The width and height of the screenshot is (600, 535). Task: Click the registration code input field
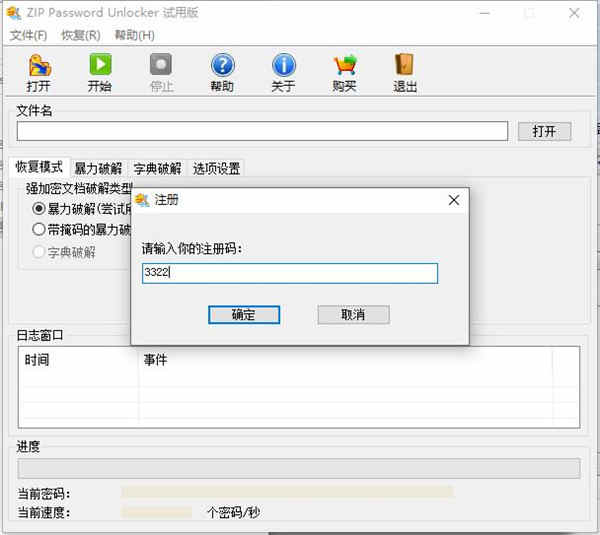pyautogui.click(x=290, y=273)
